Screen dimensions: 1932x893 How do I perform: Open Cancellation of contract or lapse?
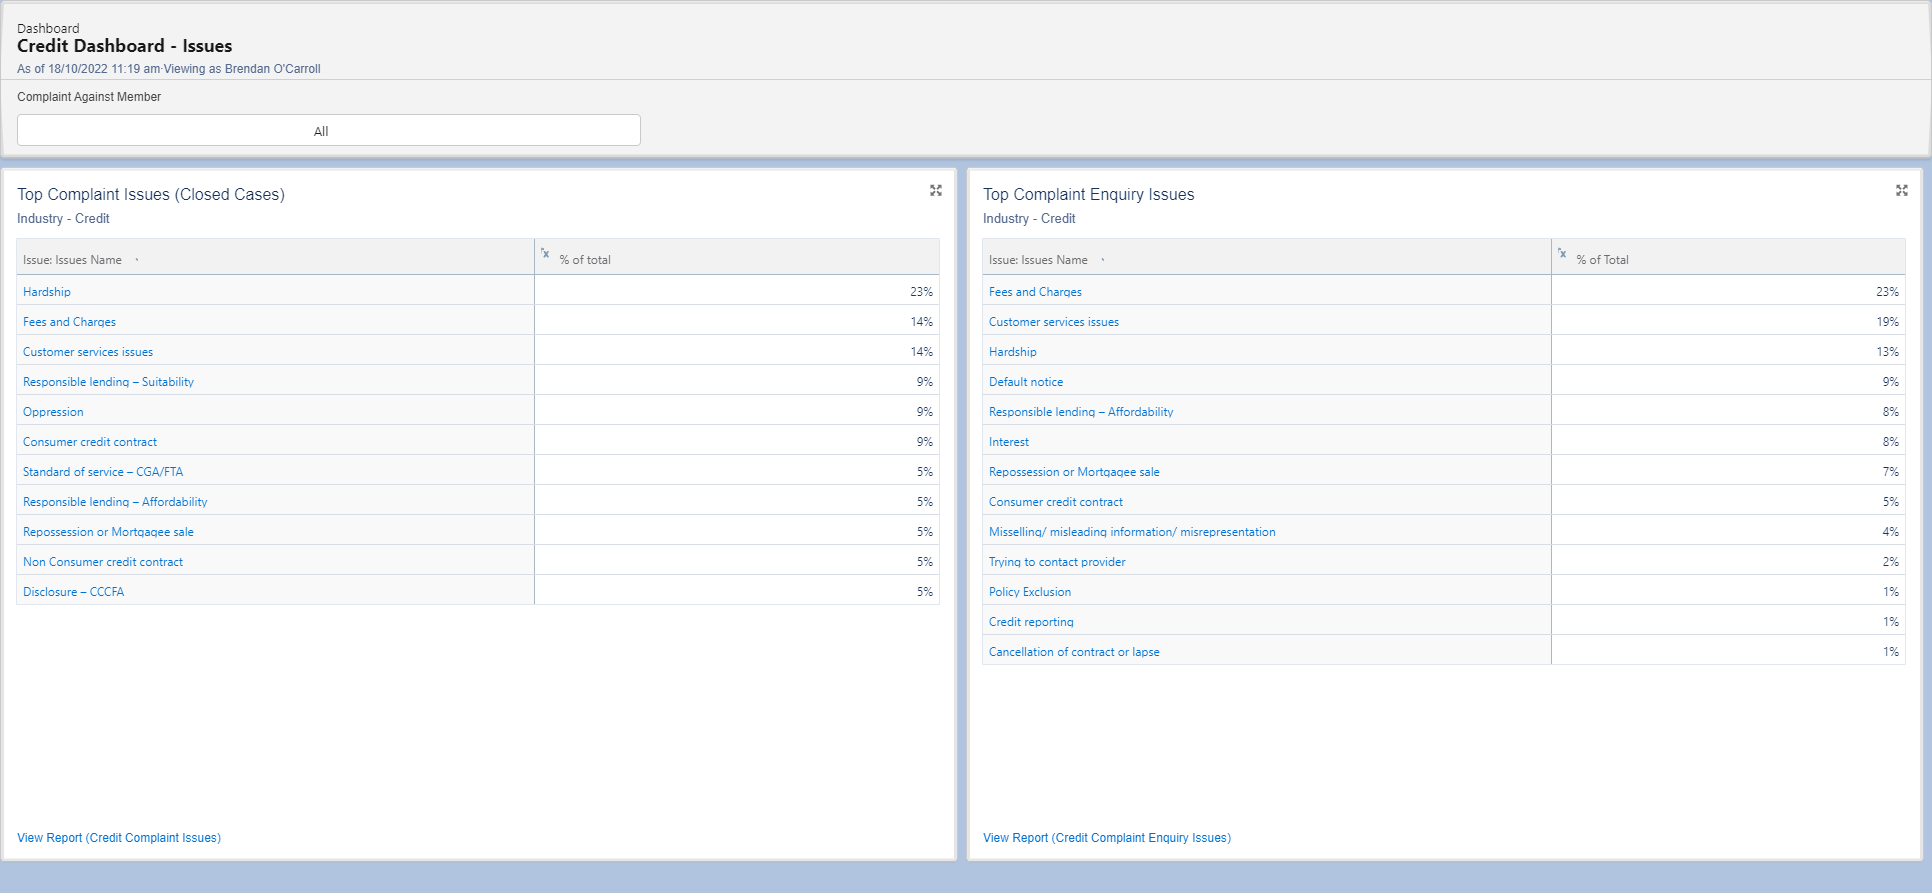(x=1074, y=652)
